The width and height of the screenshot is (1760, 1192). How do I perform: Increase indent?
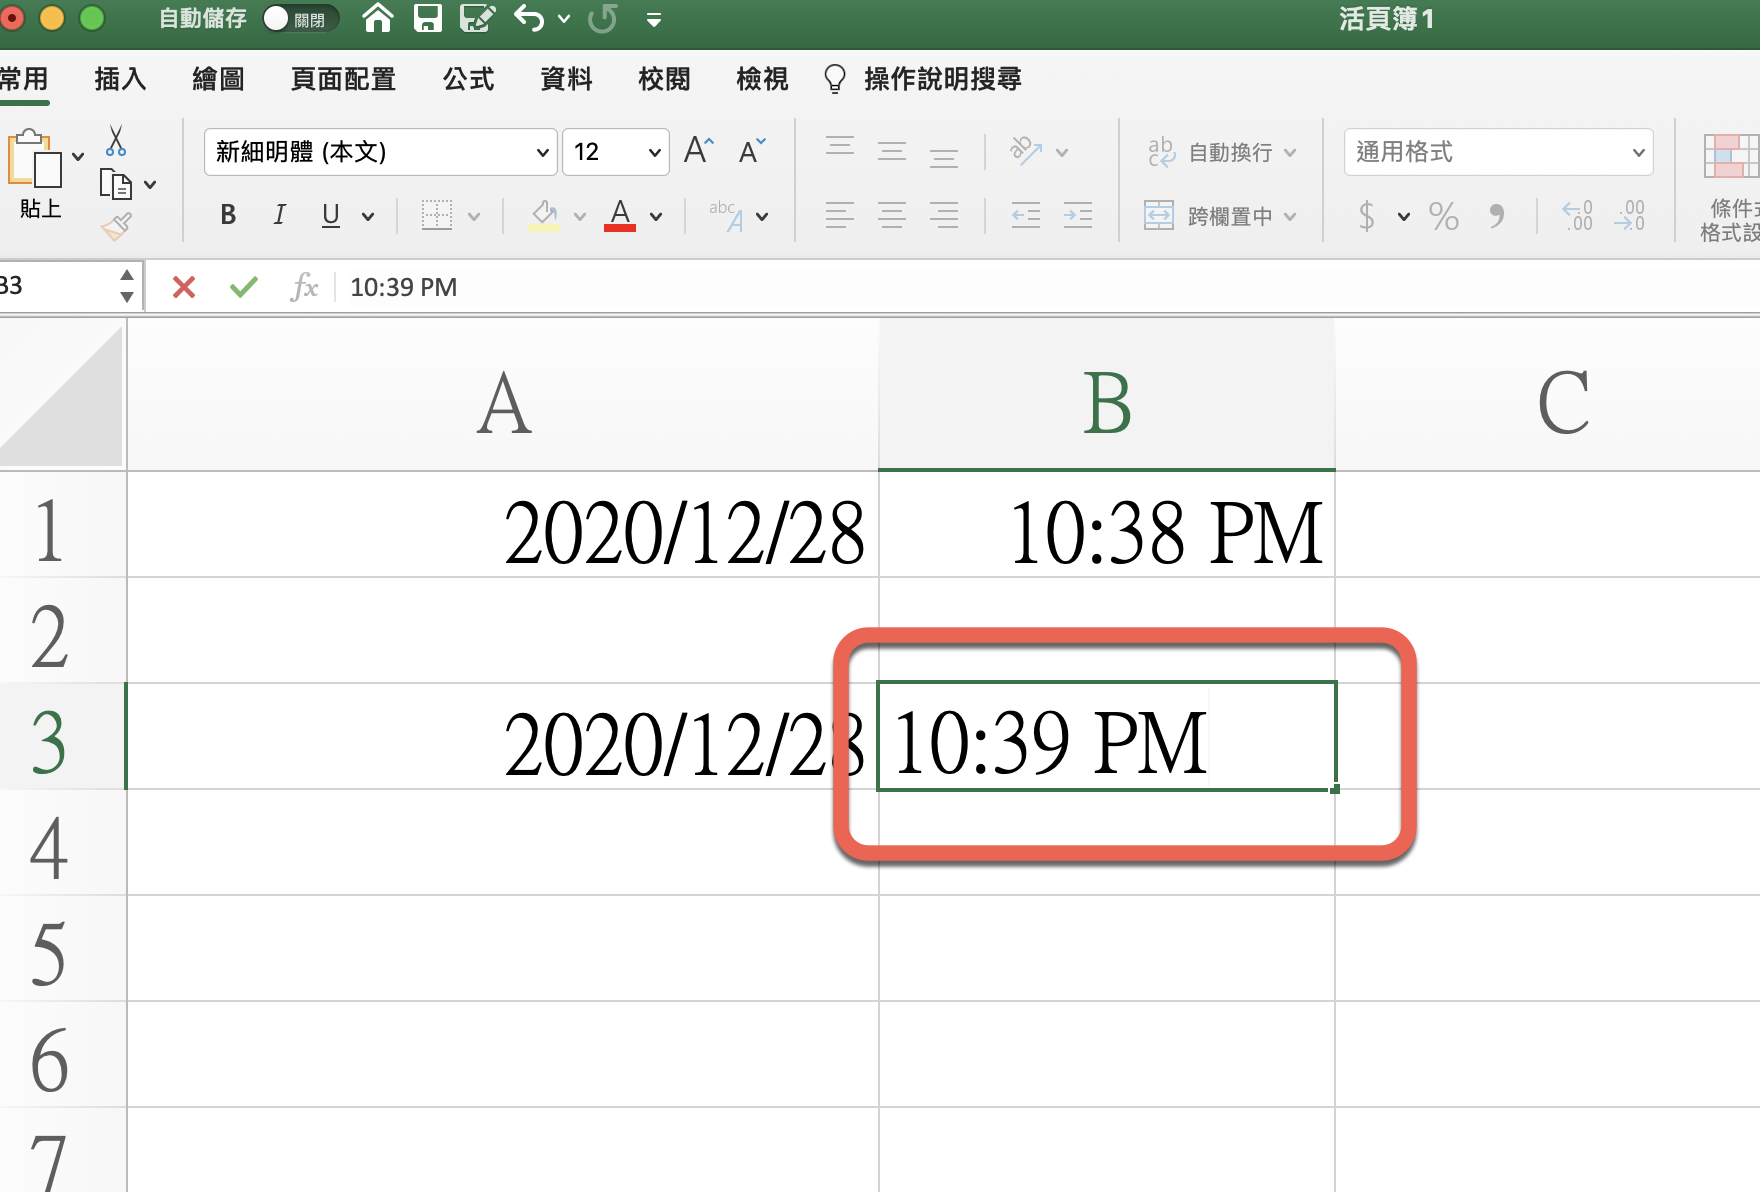1078,215
